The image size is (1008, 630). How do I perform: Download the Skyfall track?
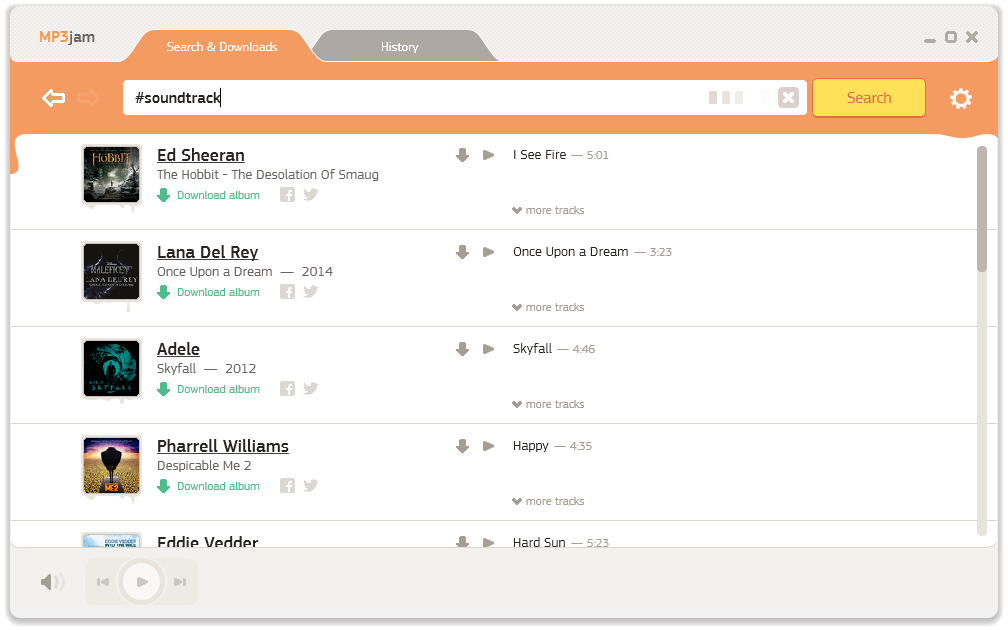[x=462, y=349]
